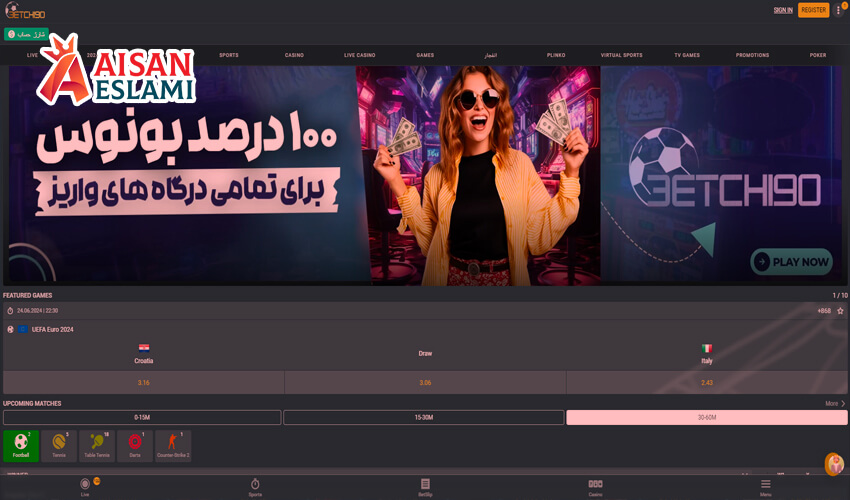Image resolution: width=850 pixels, height=500 pixels.
Task: Open the TV GAMES navigation tab
Action: click(687, 55)
